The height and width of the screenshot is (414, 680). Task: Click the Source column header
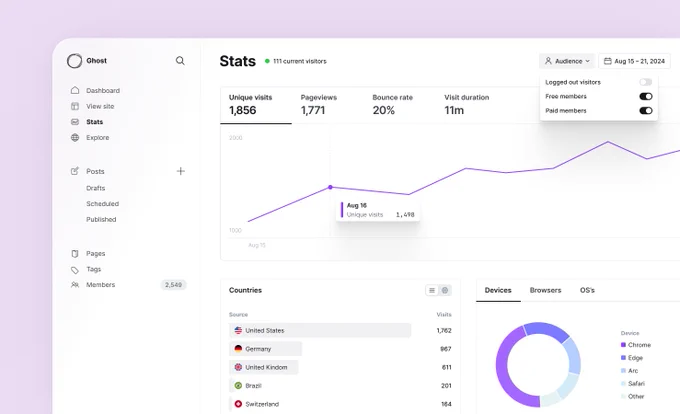[x=239, y=314]
